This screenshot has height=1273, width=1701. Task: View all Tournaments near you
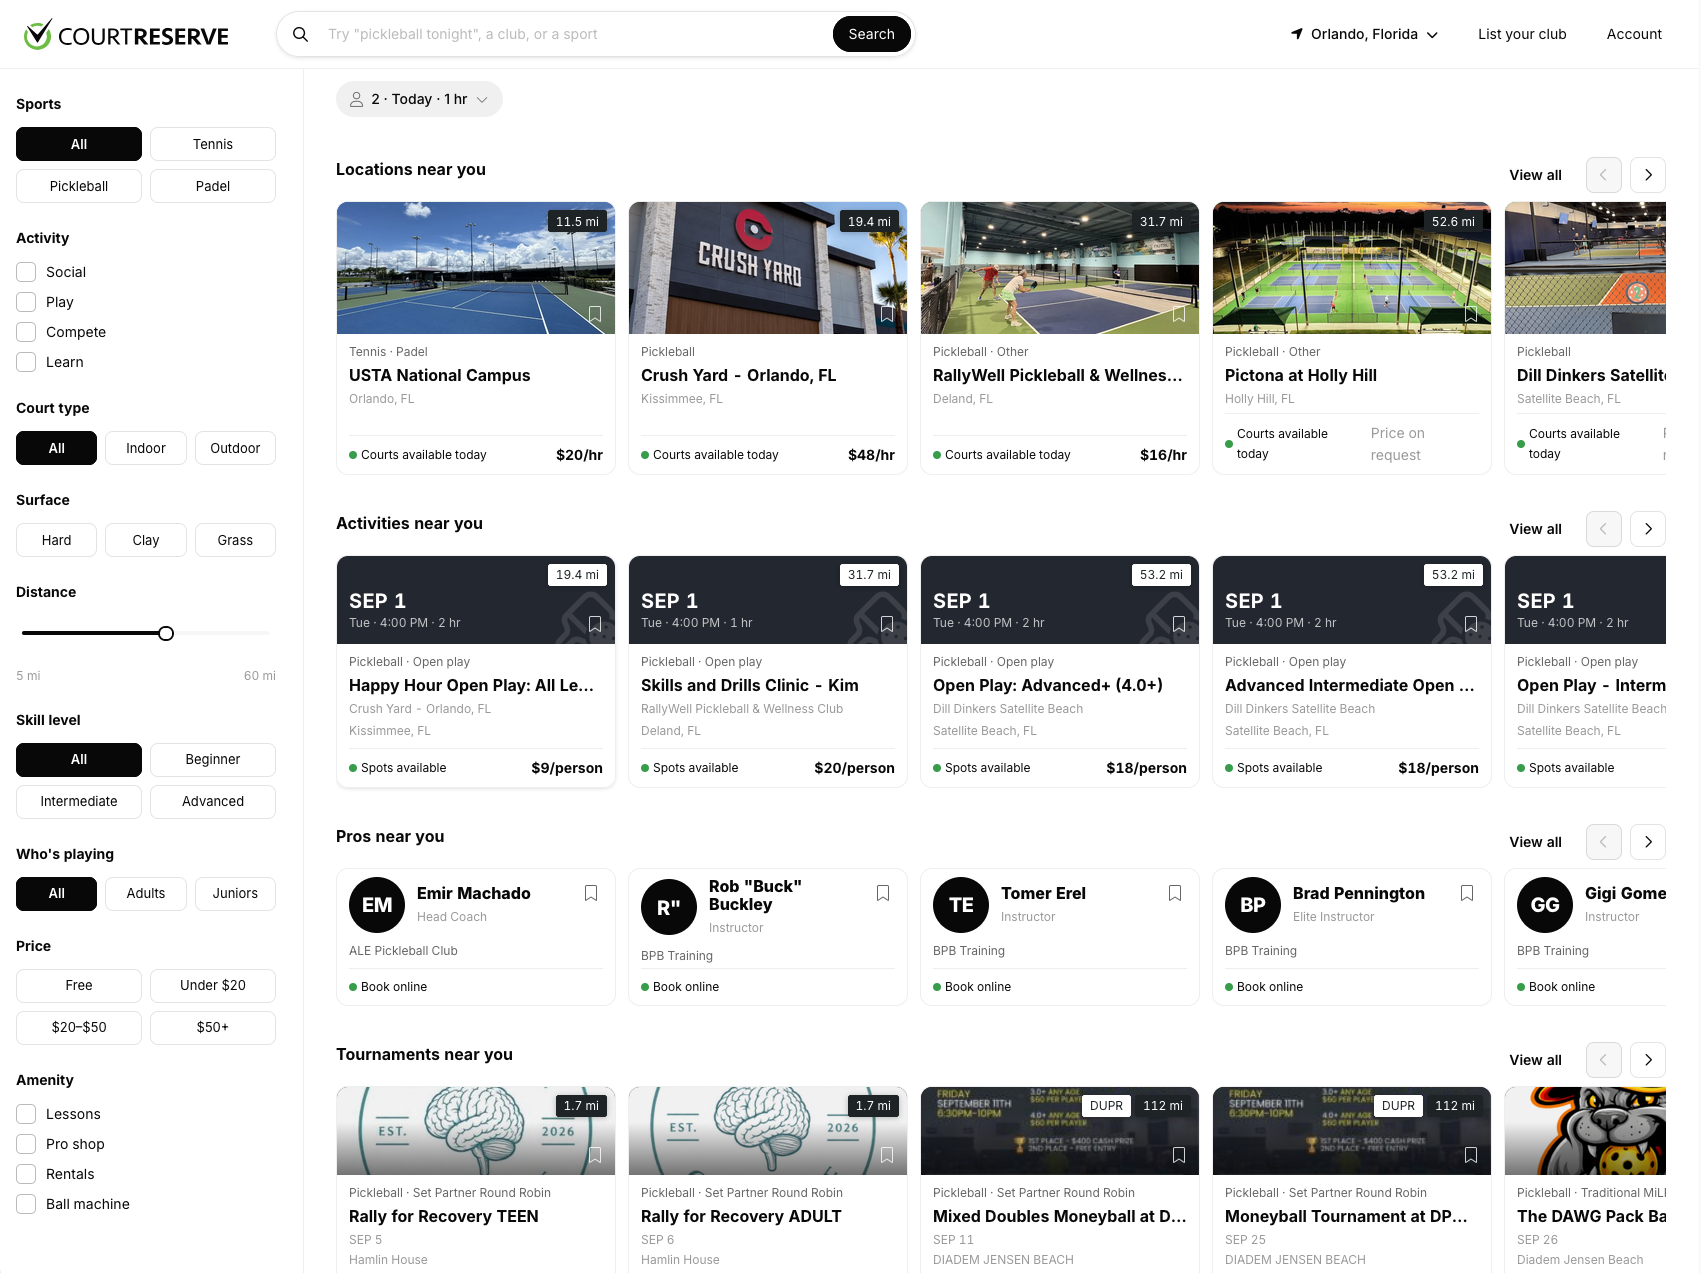point(1535,1060)
